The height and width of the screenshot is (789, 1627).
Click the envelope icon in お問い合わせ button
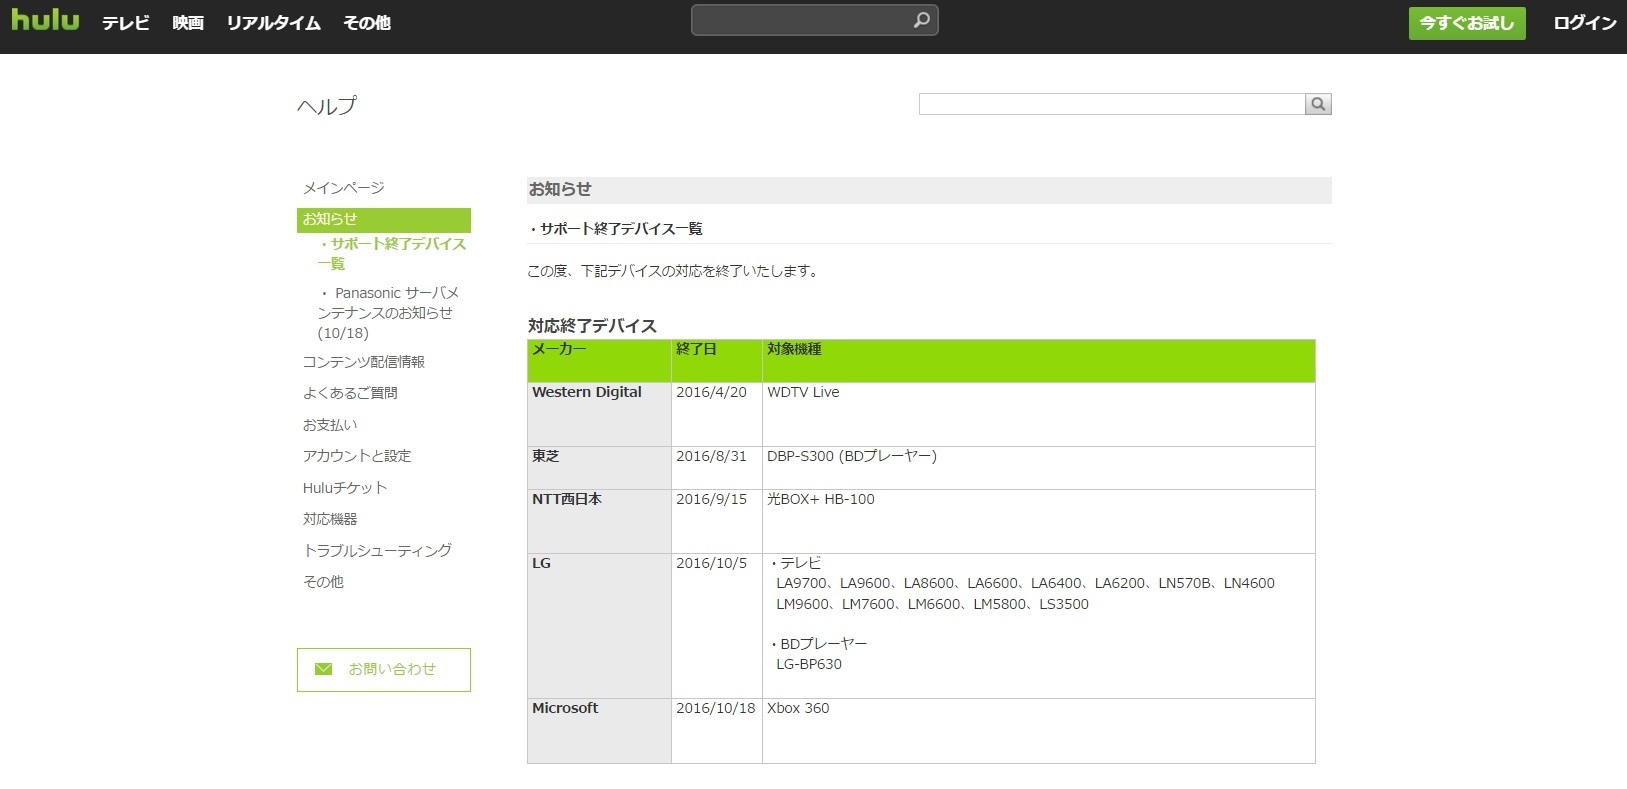[323, 669]
